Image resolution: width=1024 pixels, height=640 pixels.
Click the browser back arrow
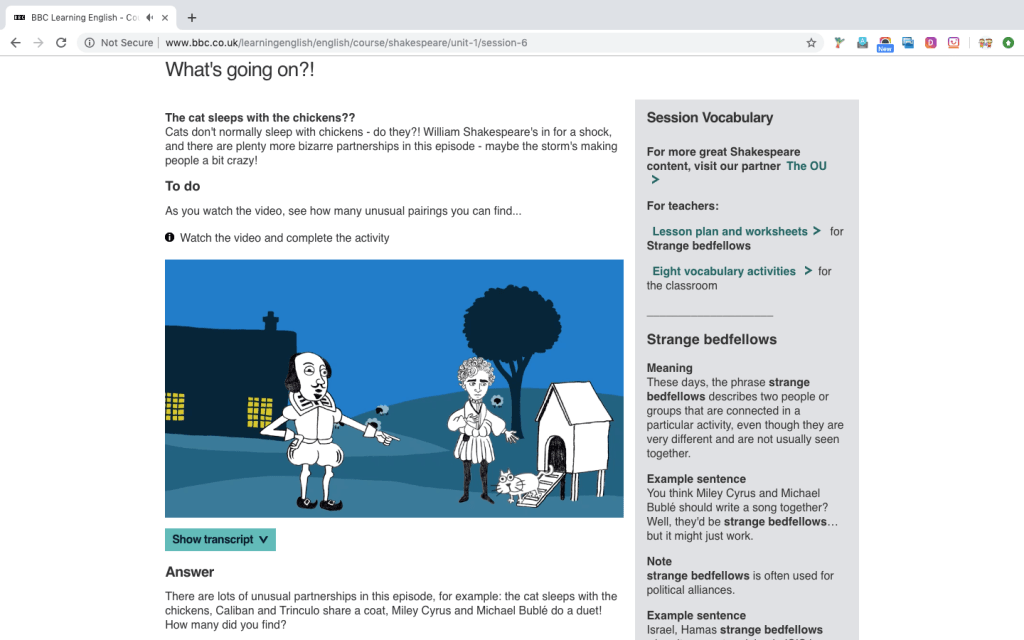coord(15,43)
